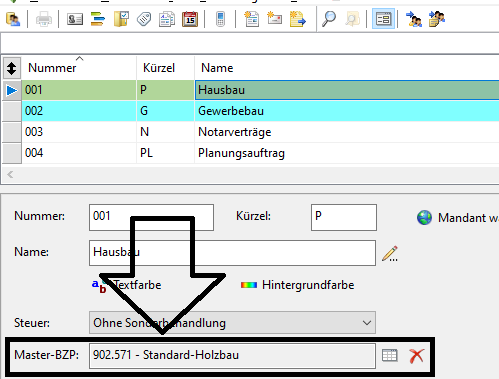Open the Hintergrundfarbe color picker
The width and height of the screenshot is (499, 379).
click(x=297, y=285)
